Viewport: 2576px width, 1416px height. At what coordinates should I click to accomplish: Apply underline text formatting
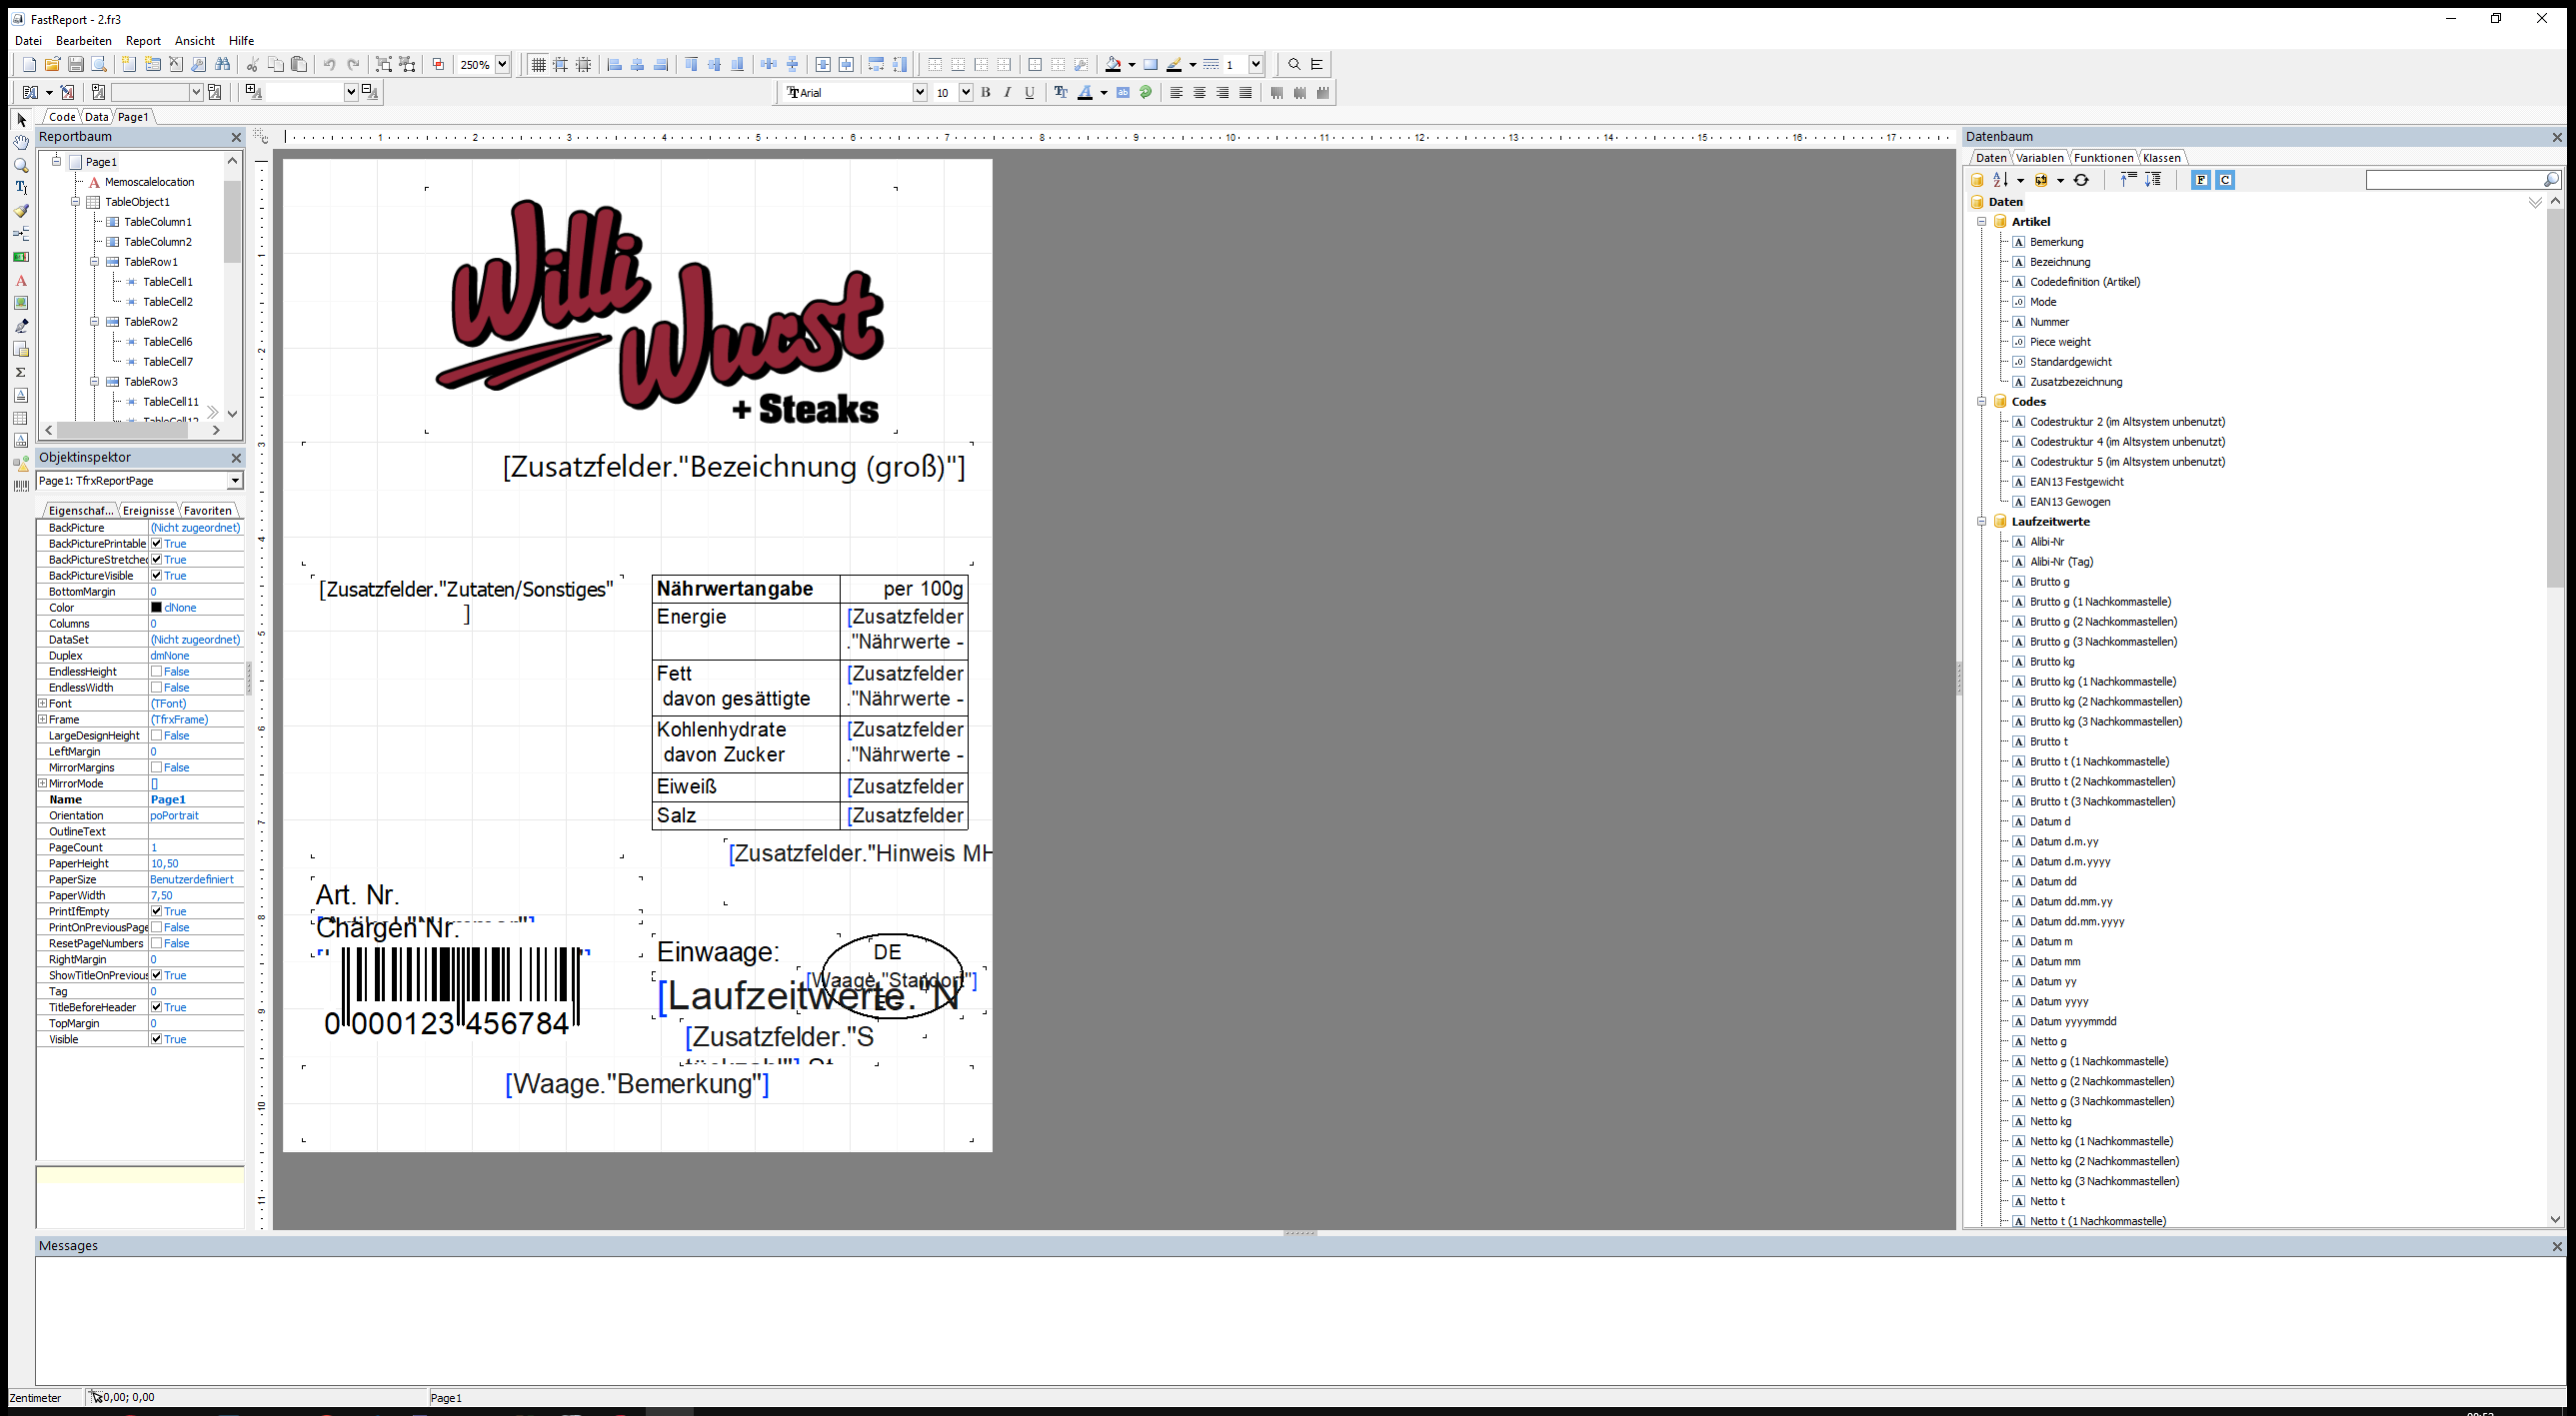(x=1030, y=92)
